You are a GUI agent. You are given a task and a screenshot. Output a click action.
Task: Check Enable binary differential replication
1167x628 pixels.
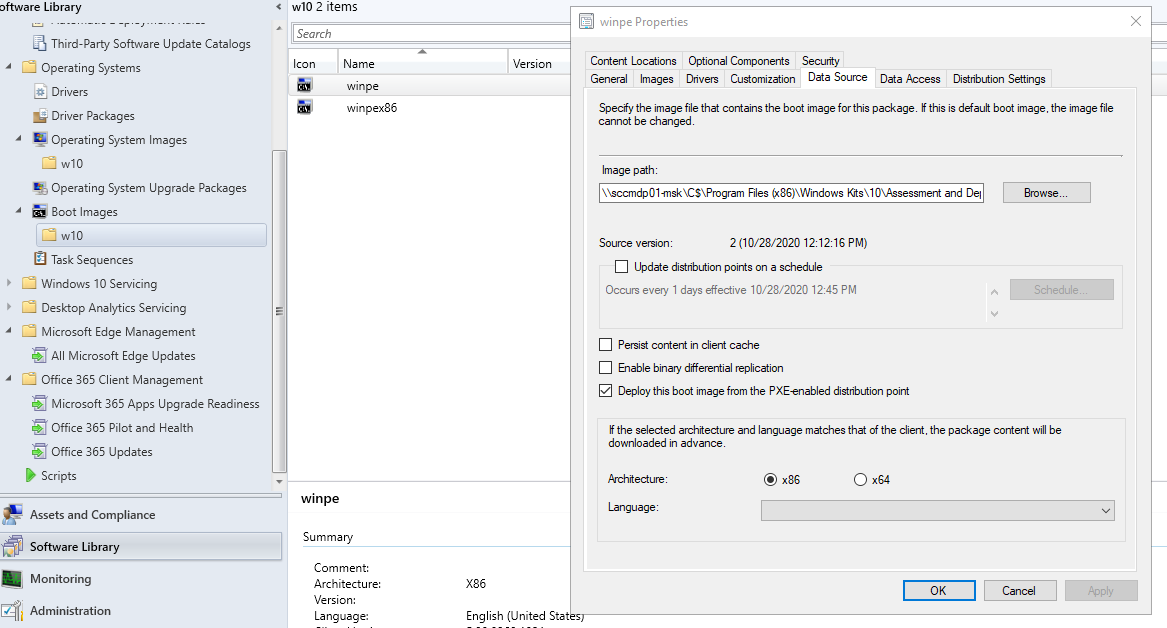tap(606, 368)
